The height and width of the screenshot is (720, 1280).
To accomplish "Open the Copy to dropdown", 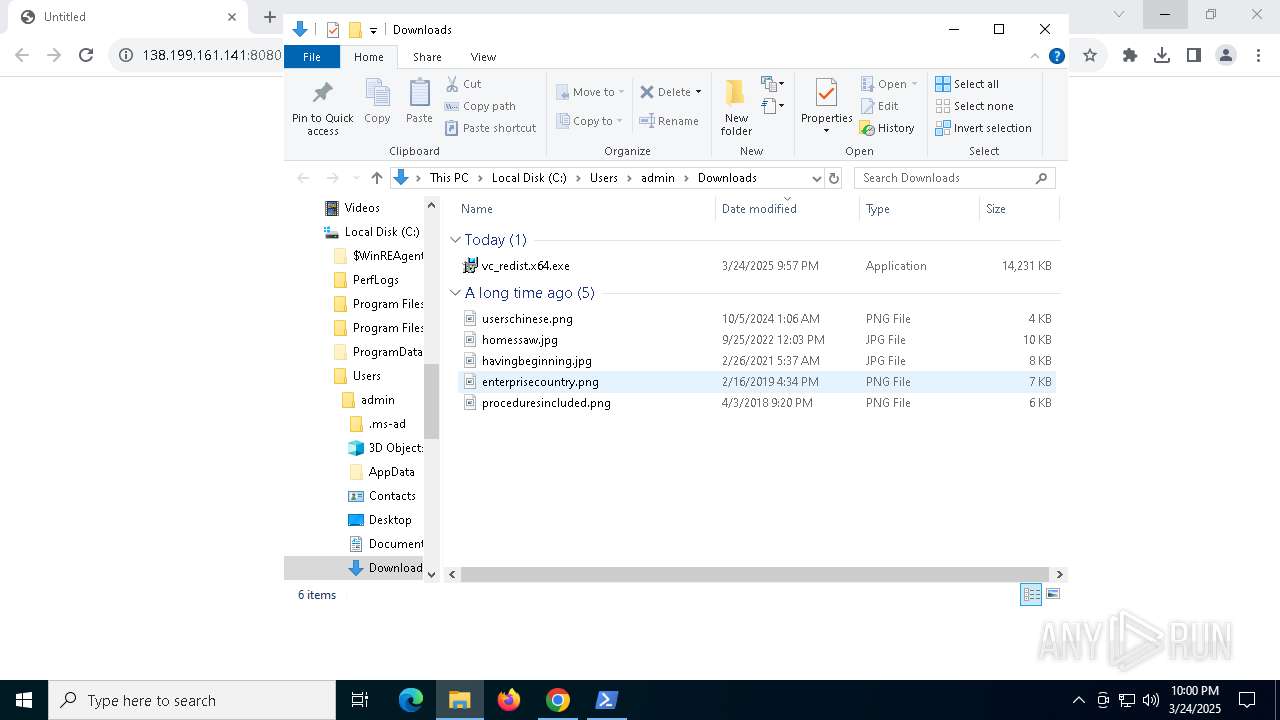I will coord(590,121).
